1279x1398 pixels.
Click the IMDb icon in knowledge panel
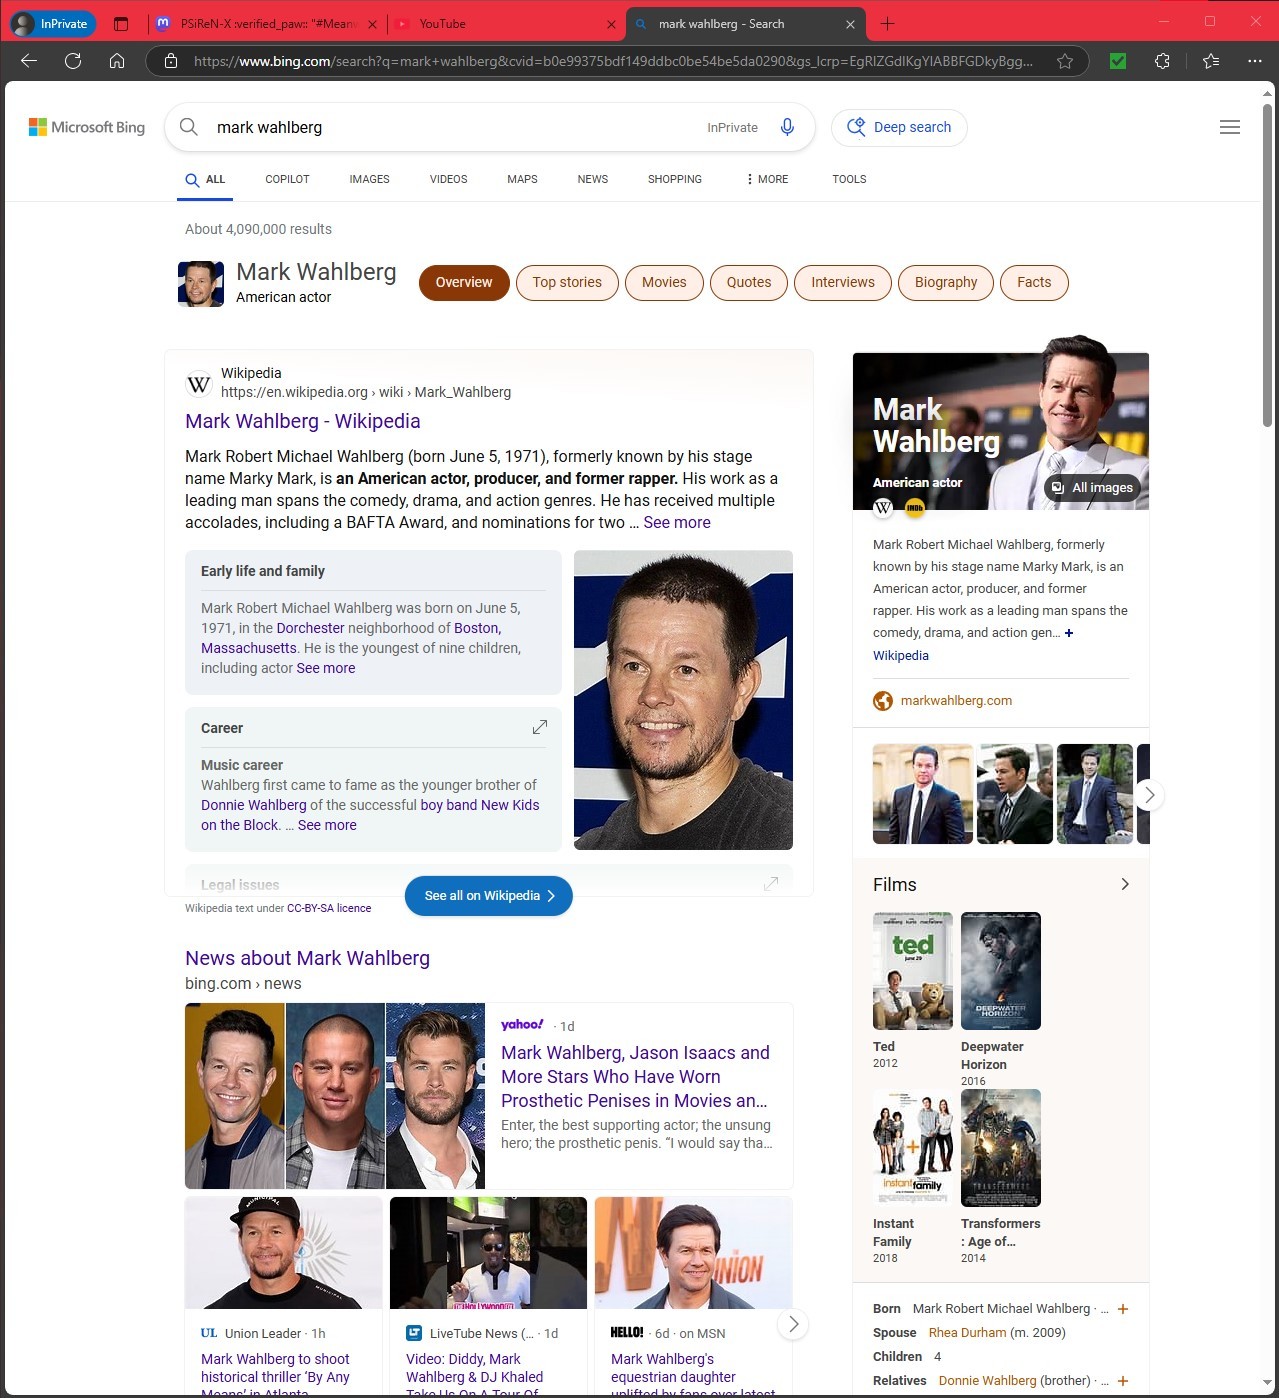915,508
